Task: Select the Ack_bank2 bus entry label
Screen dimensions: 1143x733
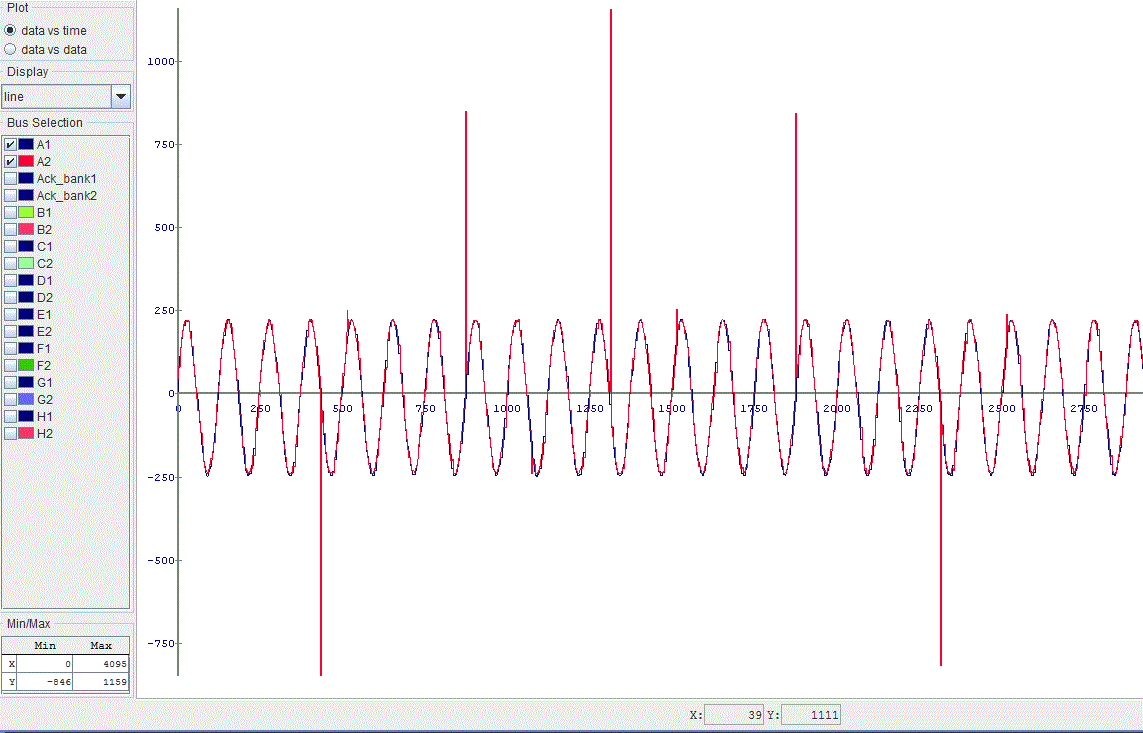Action: (66, 195)
